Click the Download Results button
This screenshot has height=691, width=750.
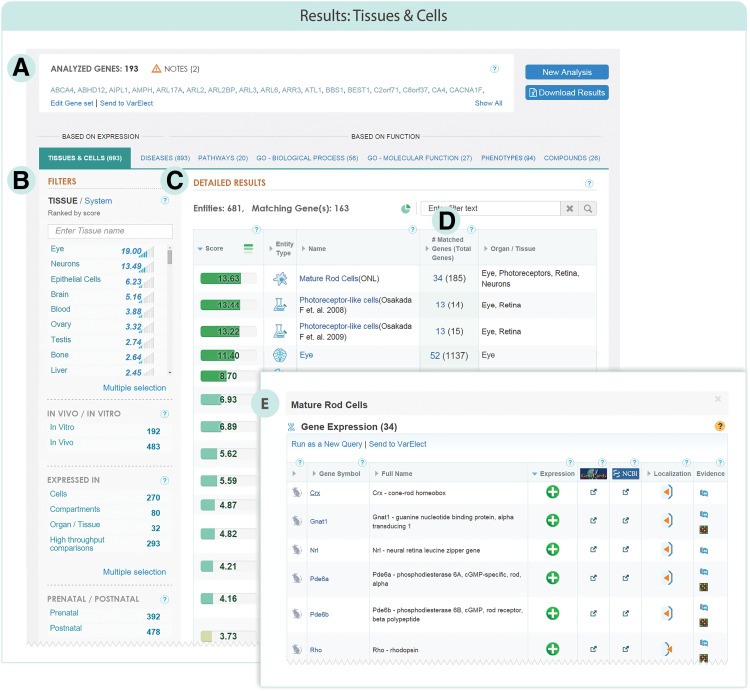point(566,93)
